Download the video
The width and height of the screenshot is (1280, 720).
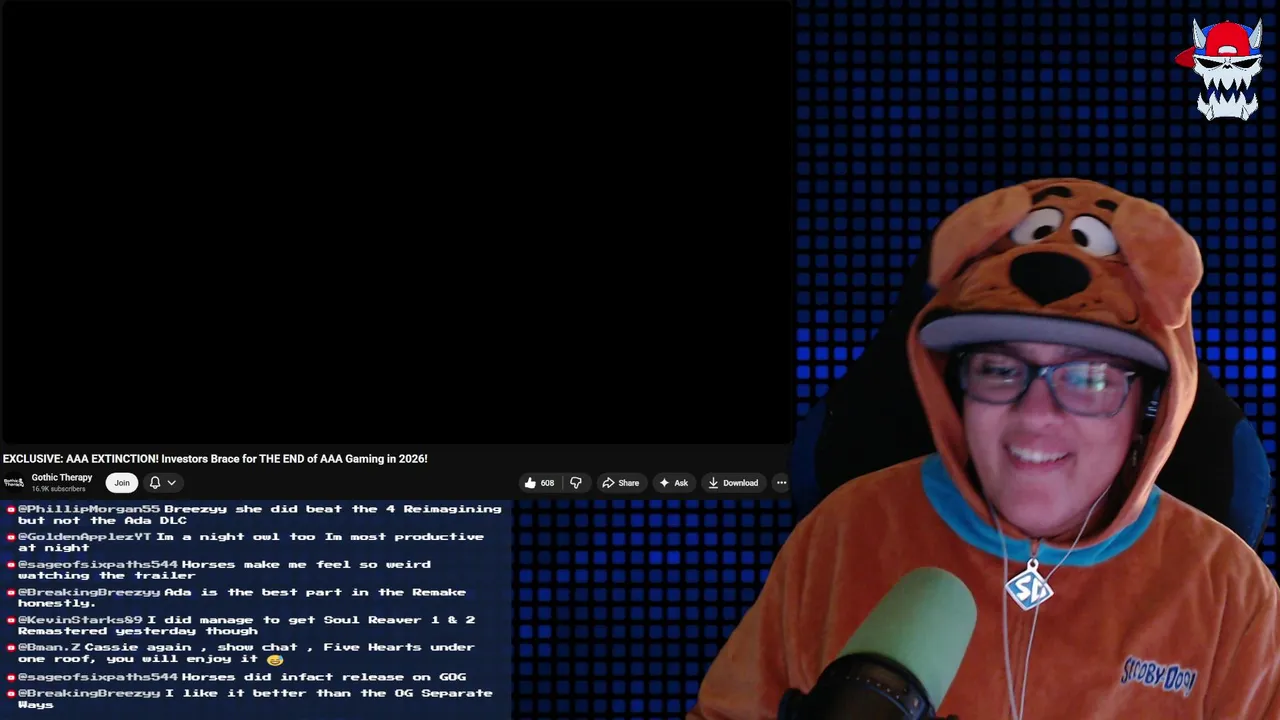click(x=733, y=483)
